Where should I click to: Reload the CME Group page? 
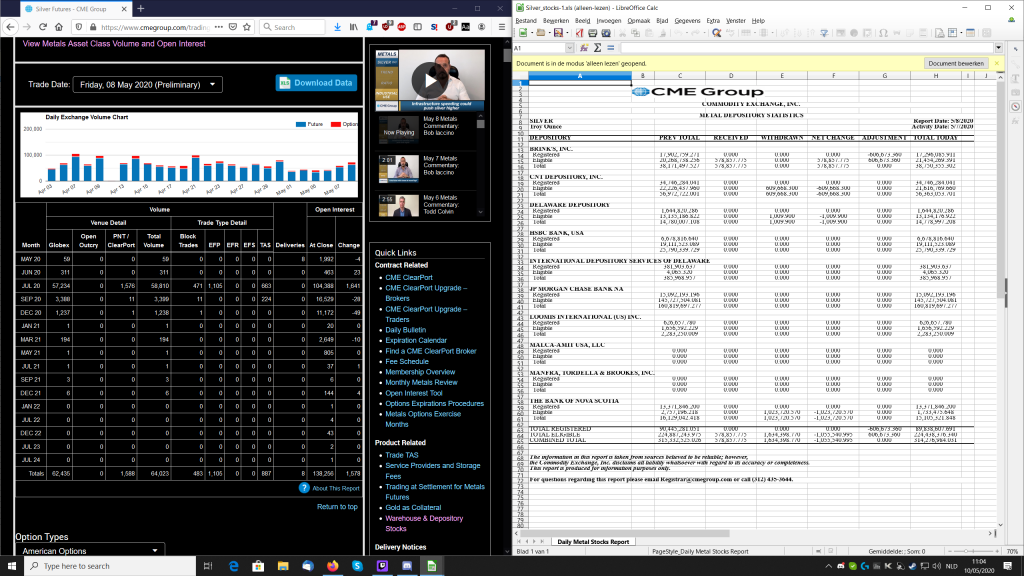click(43, 27)
